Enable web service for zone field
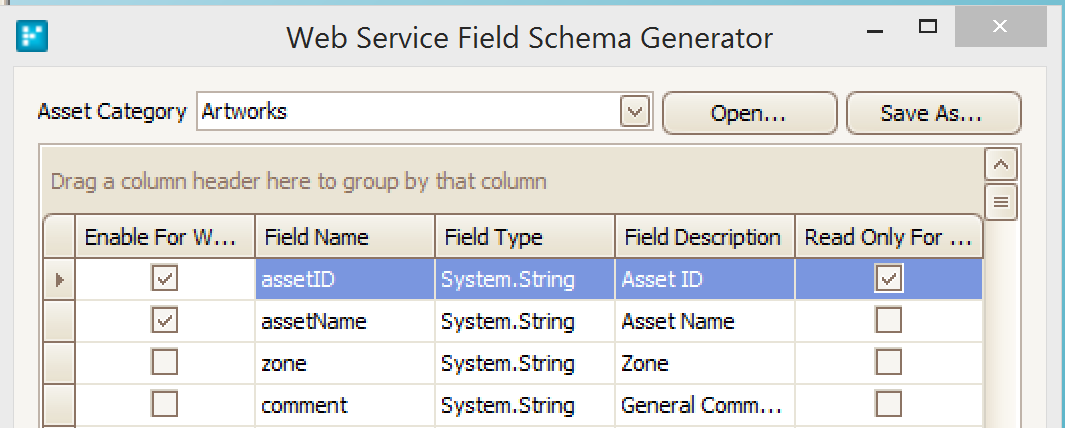Viewport: 1065px width, 428px height. (164, 362)
